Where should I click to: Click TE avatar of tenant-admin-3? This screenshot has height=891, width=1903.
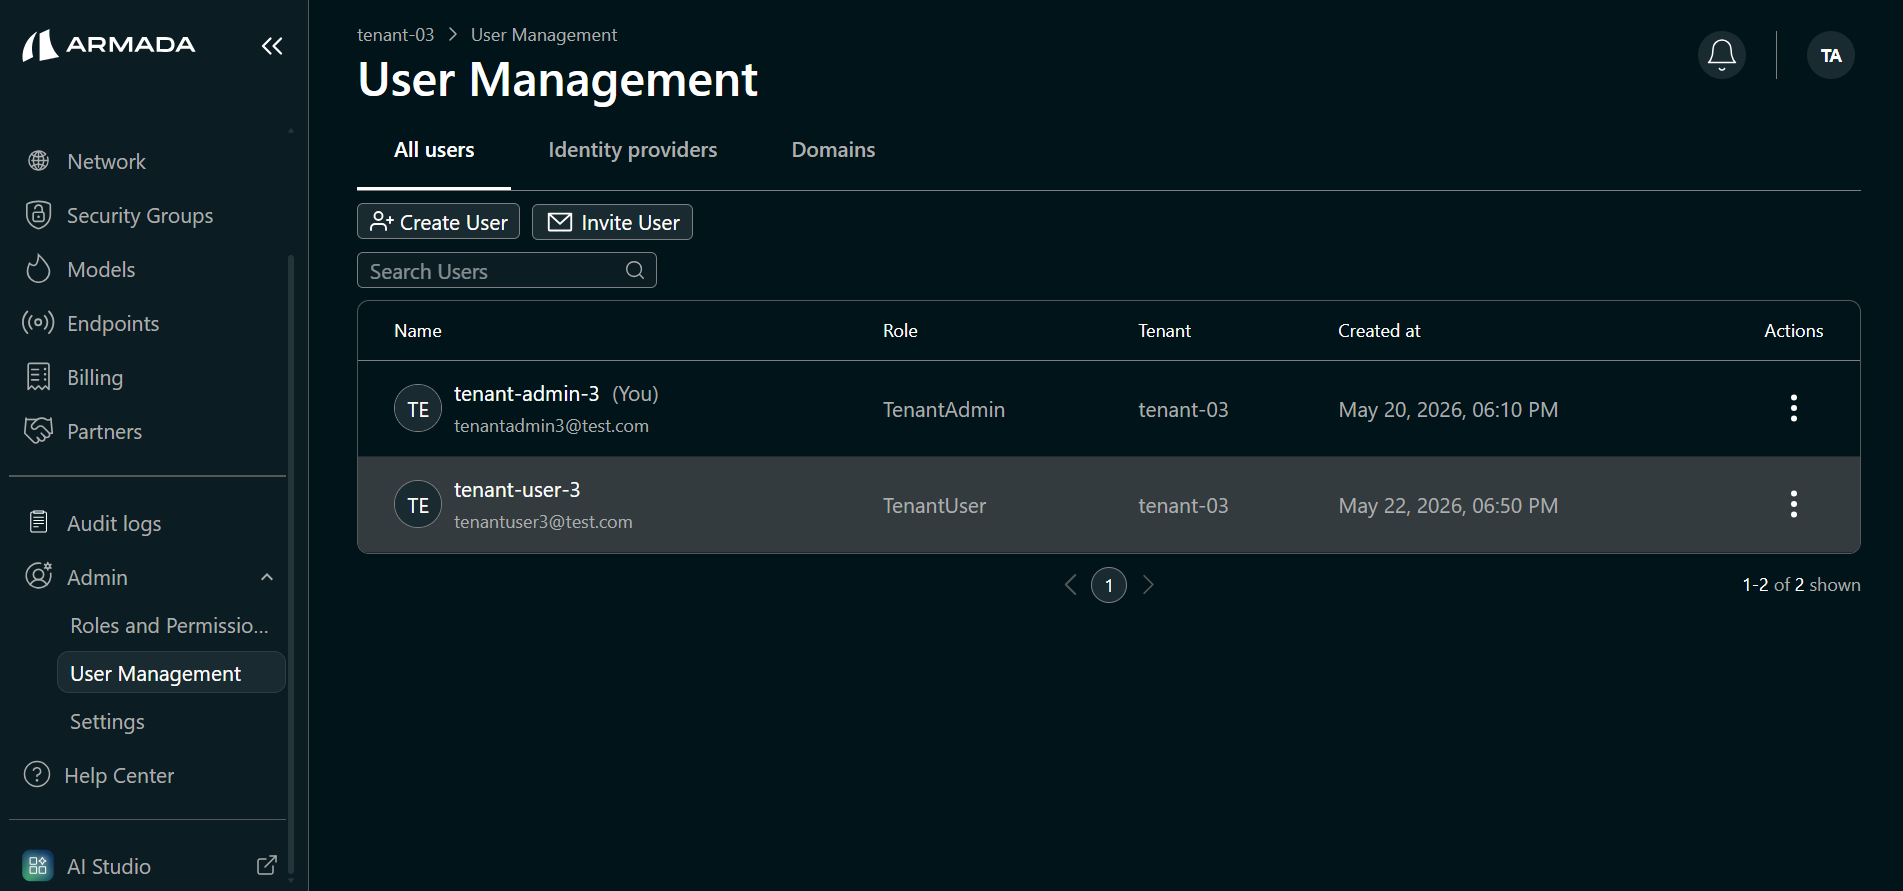[x=418, y=408]
